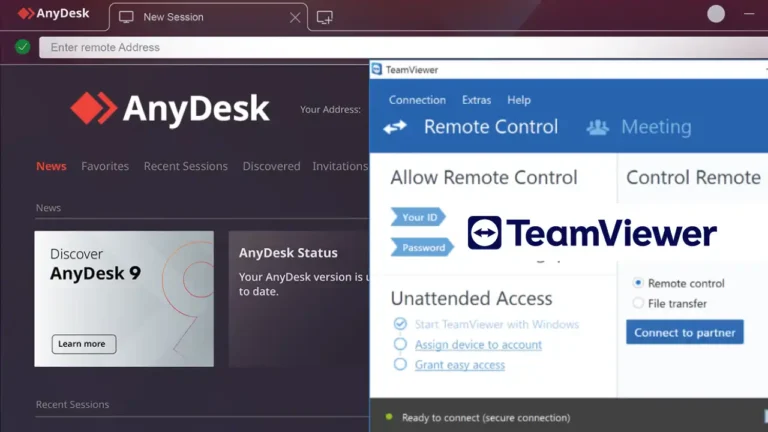Open the Connection menu in TeamViewer

pos(417,100)
